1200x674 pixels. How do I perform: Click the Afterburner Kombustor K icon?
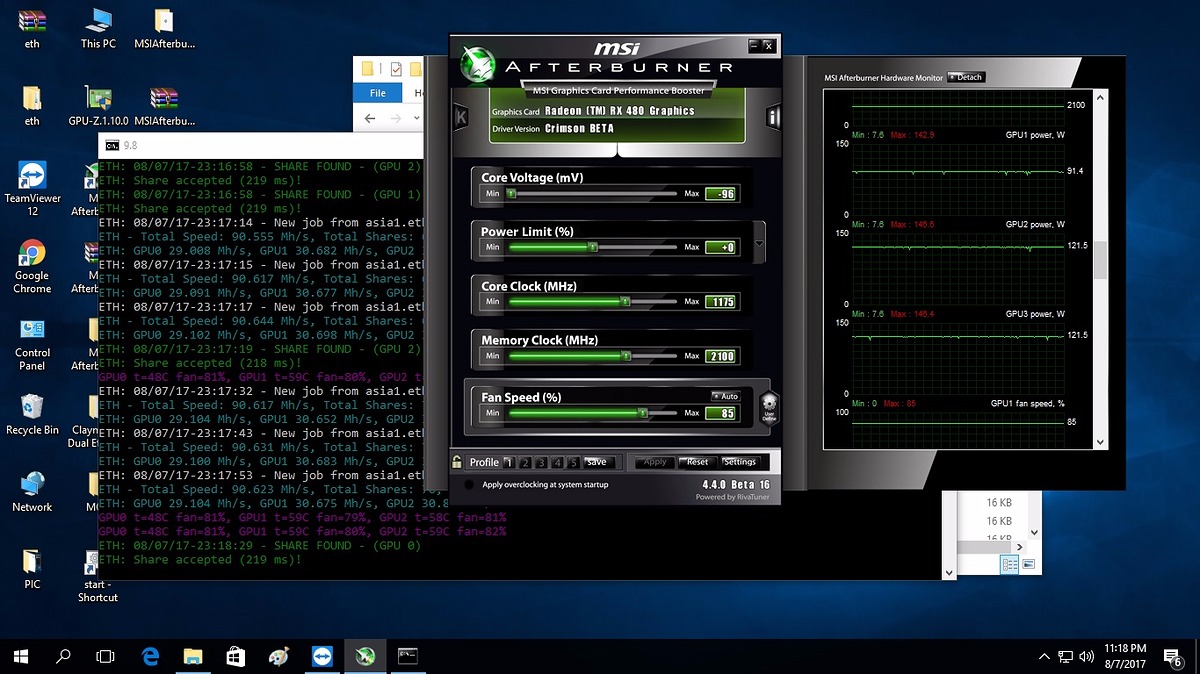461,117
